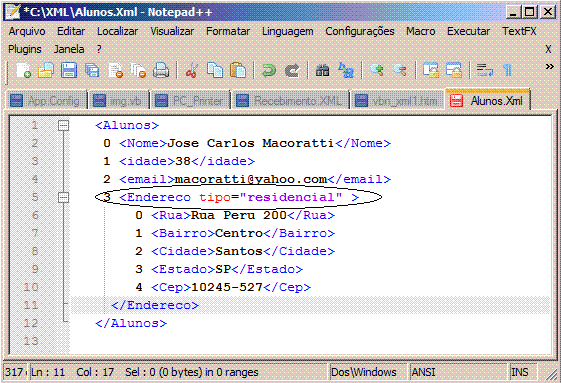
Task: Click the Replace toolbar icon
Action: tap(346, 70)
